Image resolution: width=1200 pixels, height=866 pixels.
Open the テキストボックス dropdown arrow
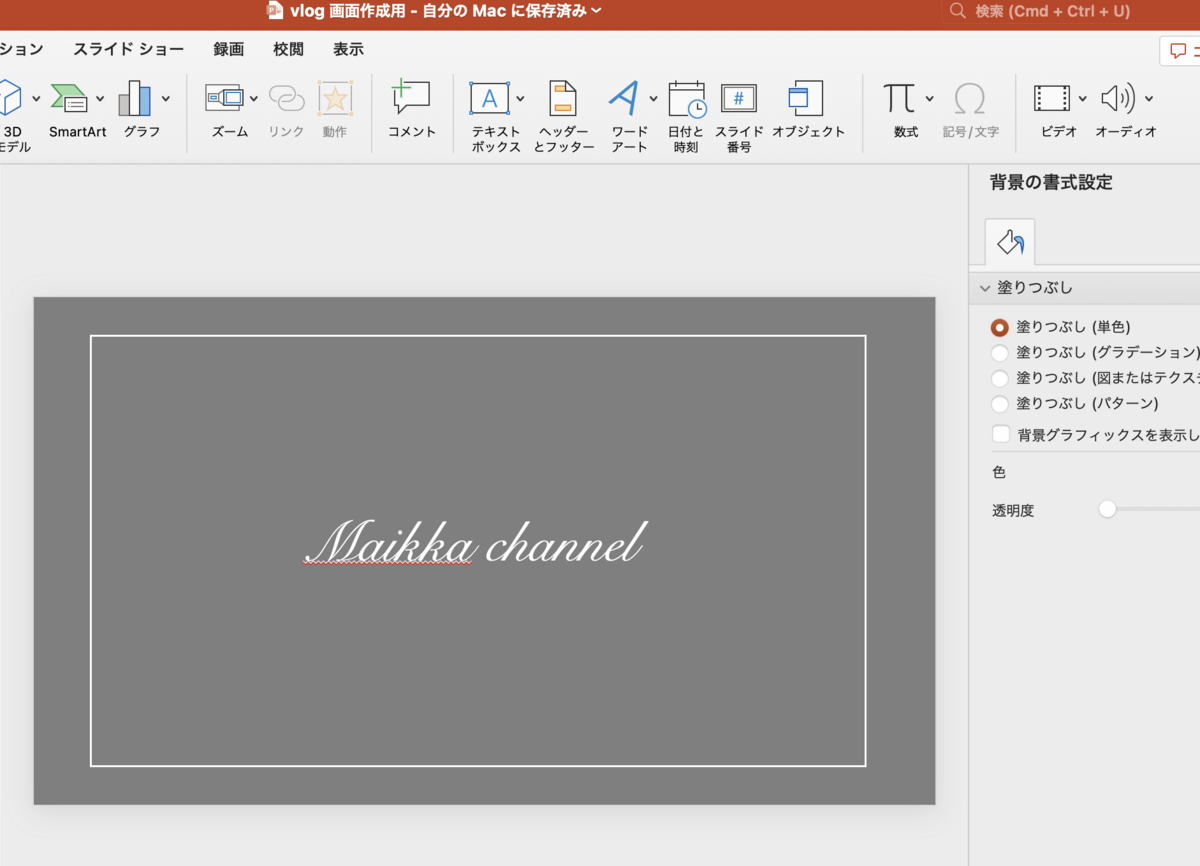pyautogui.click(x=520, y=98)
